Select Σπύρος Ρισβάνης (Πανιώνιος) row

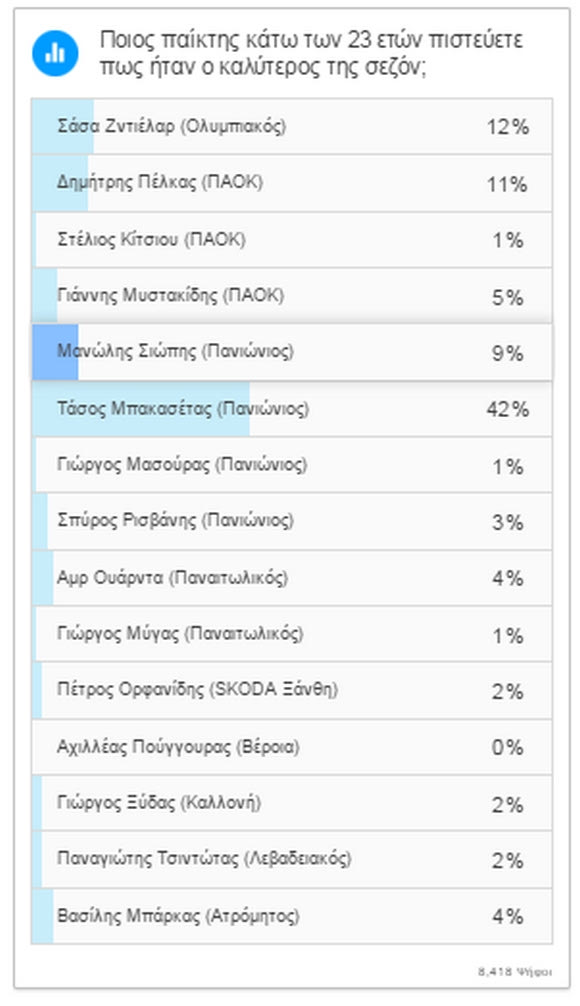coord(292,522)
